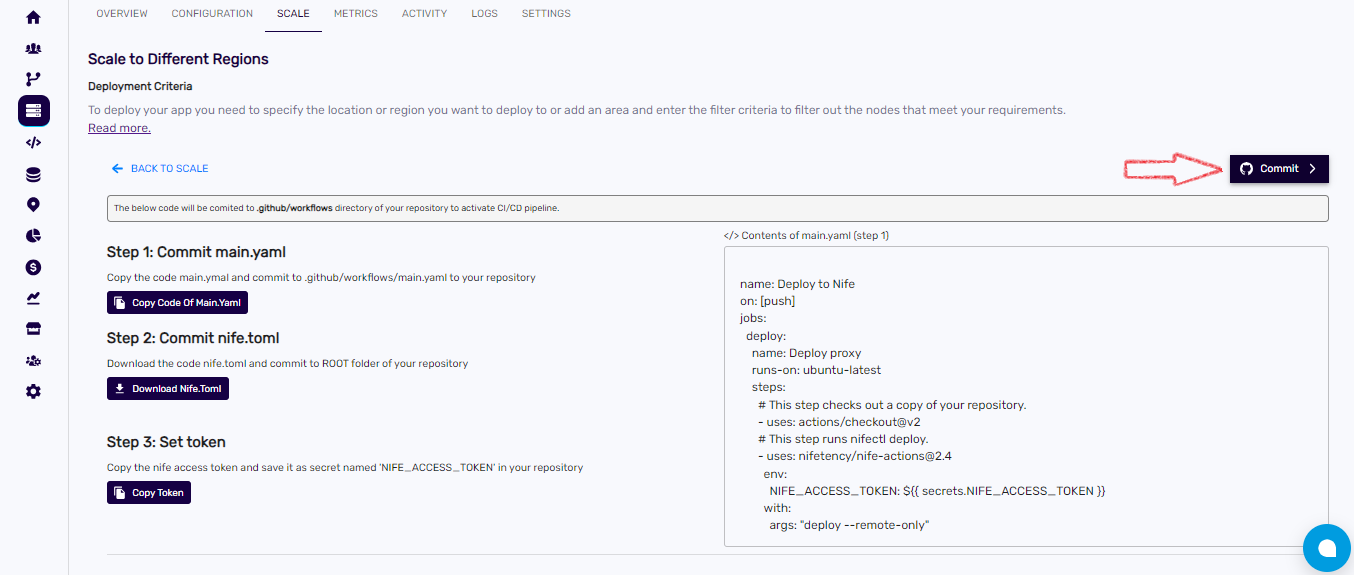Follow the Read more link
Image resolution: width=1354 pixels, height=575 pixels.
(x=119, y=128)
